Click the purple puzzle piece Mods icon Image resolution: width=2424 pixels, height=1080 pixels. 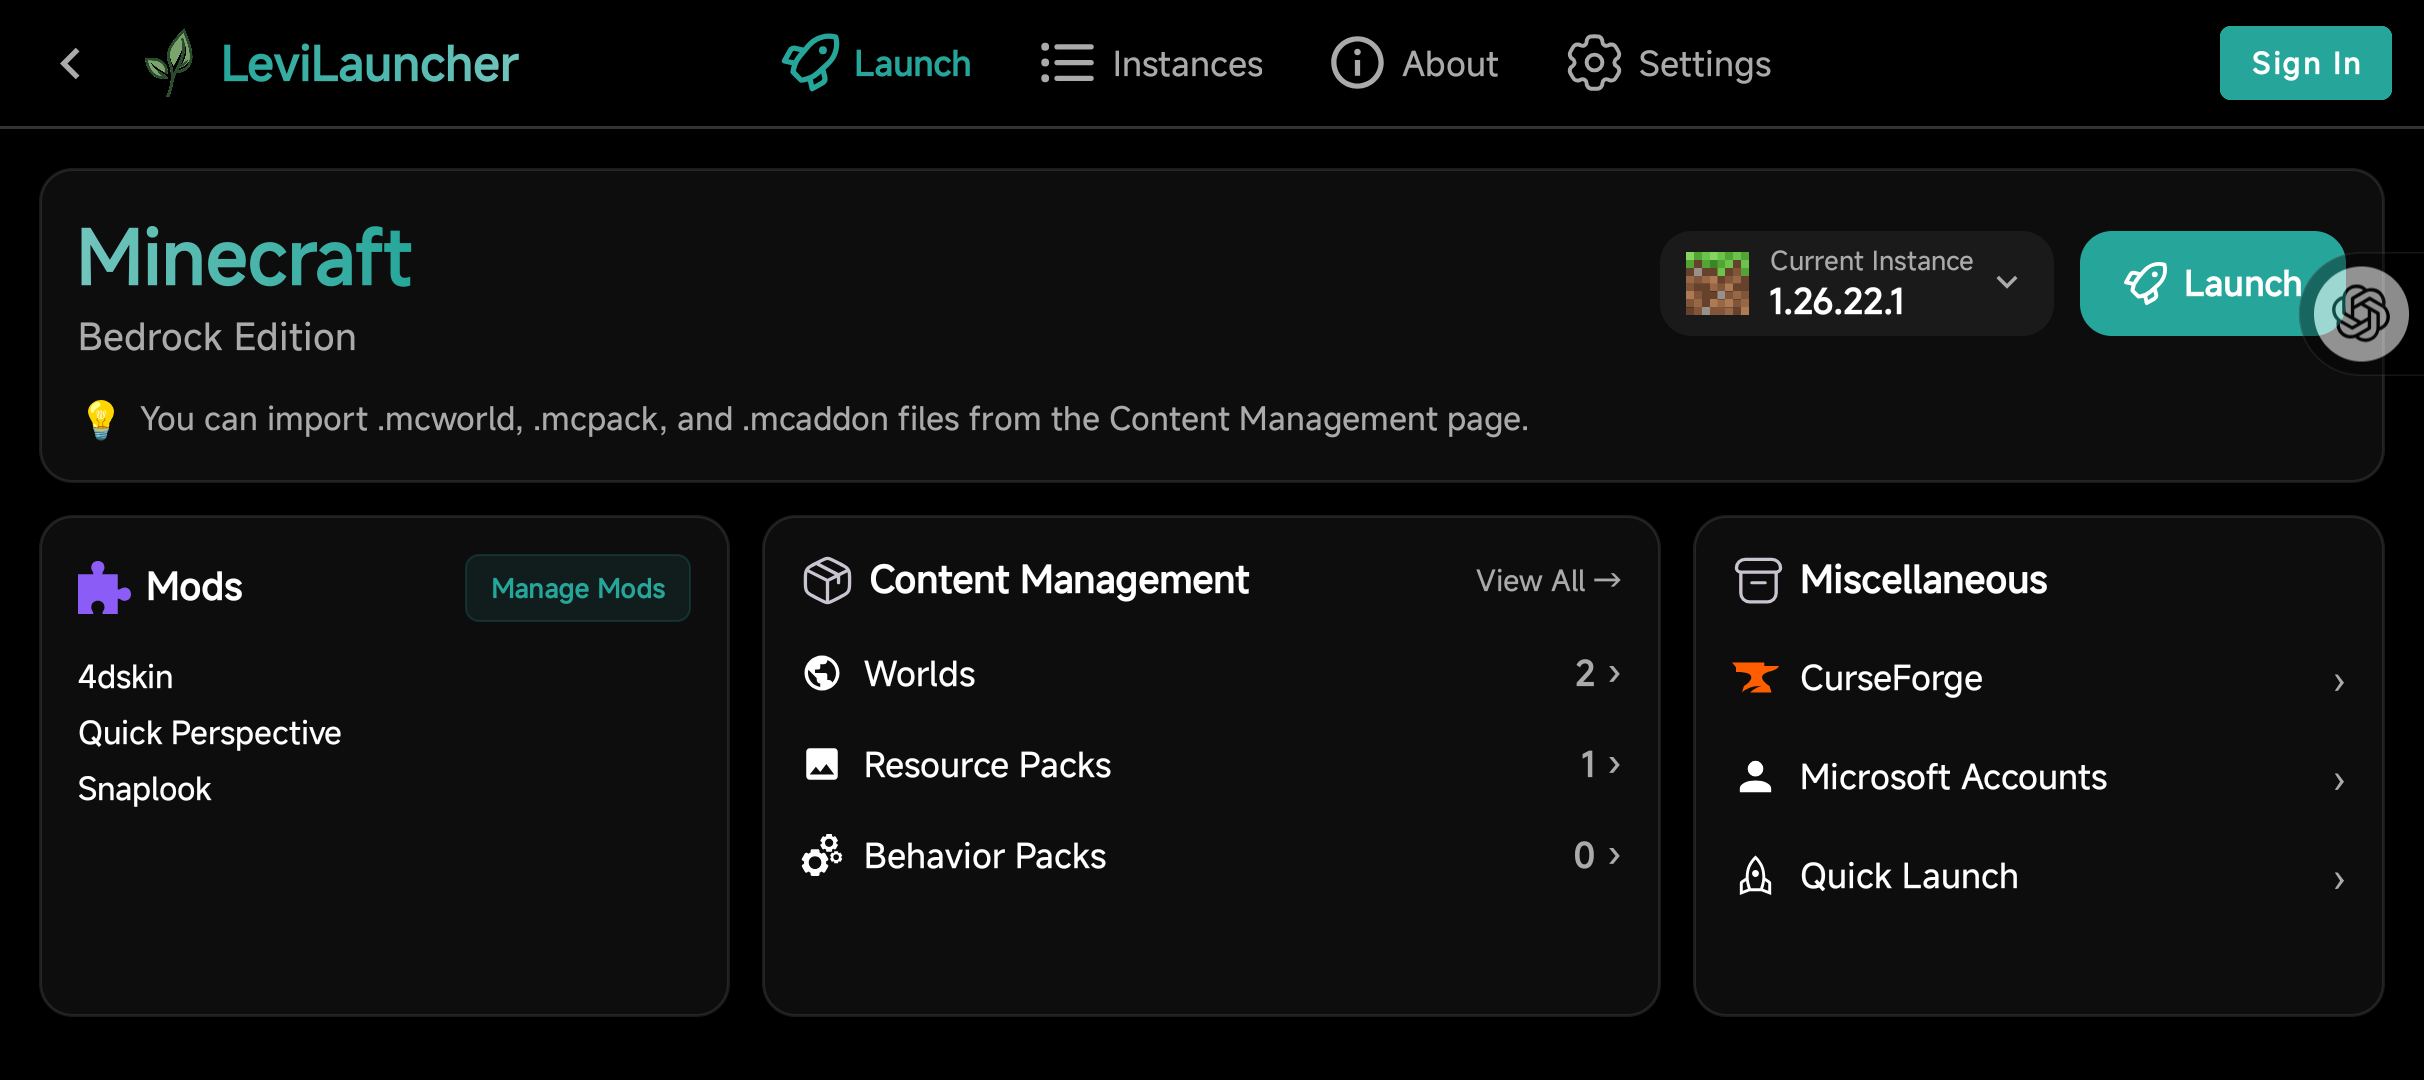point(103,587)
